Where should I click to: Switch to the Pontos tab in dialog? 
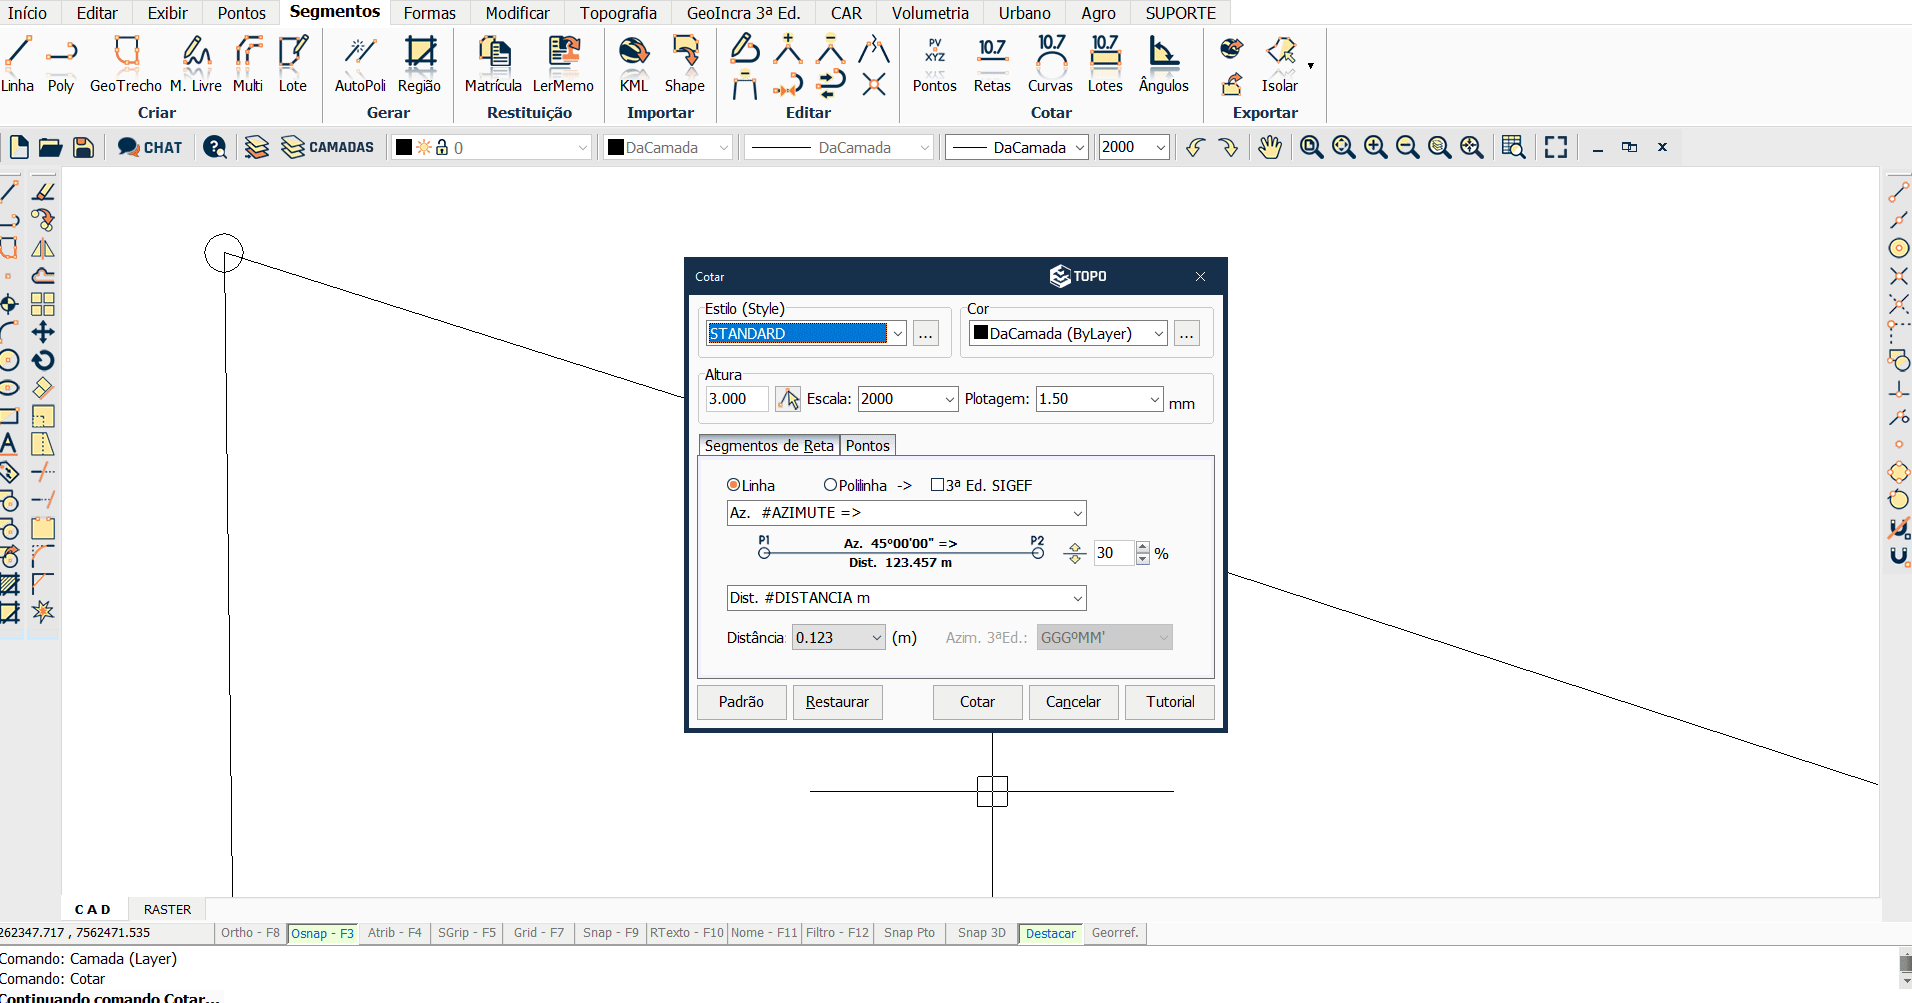coord(867,446)
